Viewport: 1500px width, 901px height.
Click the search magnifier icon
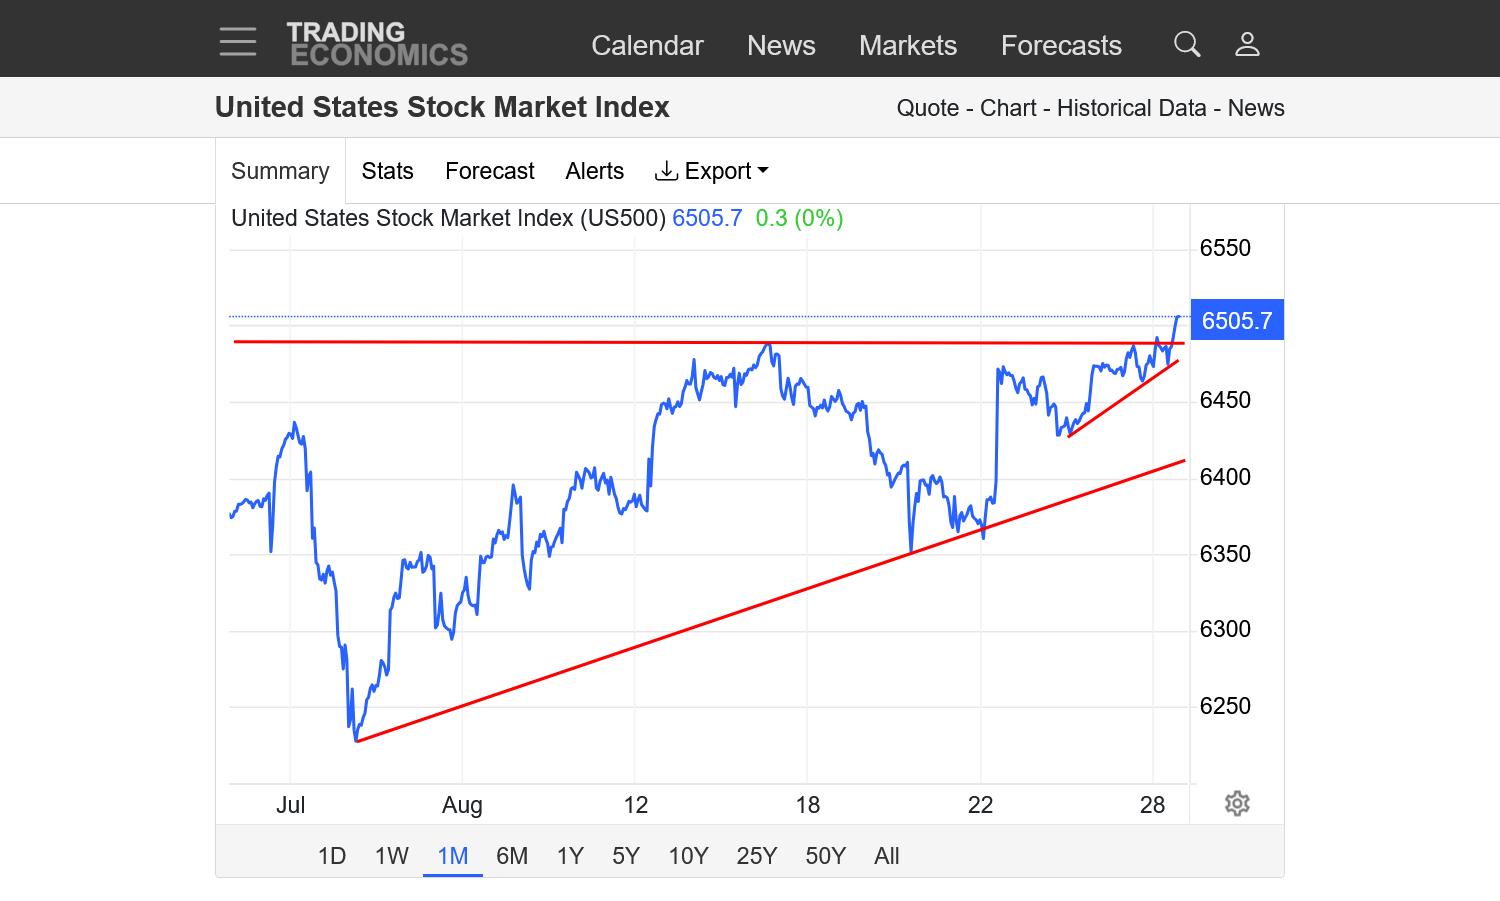coord(1187,44)
